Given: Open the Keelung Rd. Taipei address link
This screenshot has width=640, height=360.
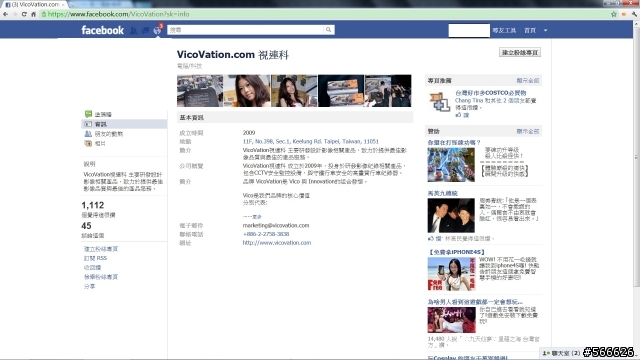Looking at the screenshot, I should pyautogui.click(x=311, y=141).
